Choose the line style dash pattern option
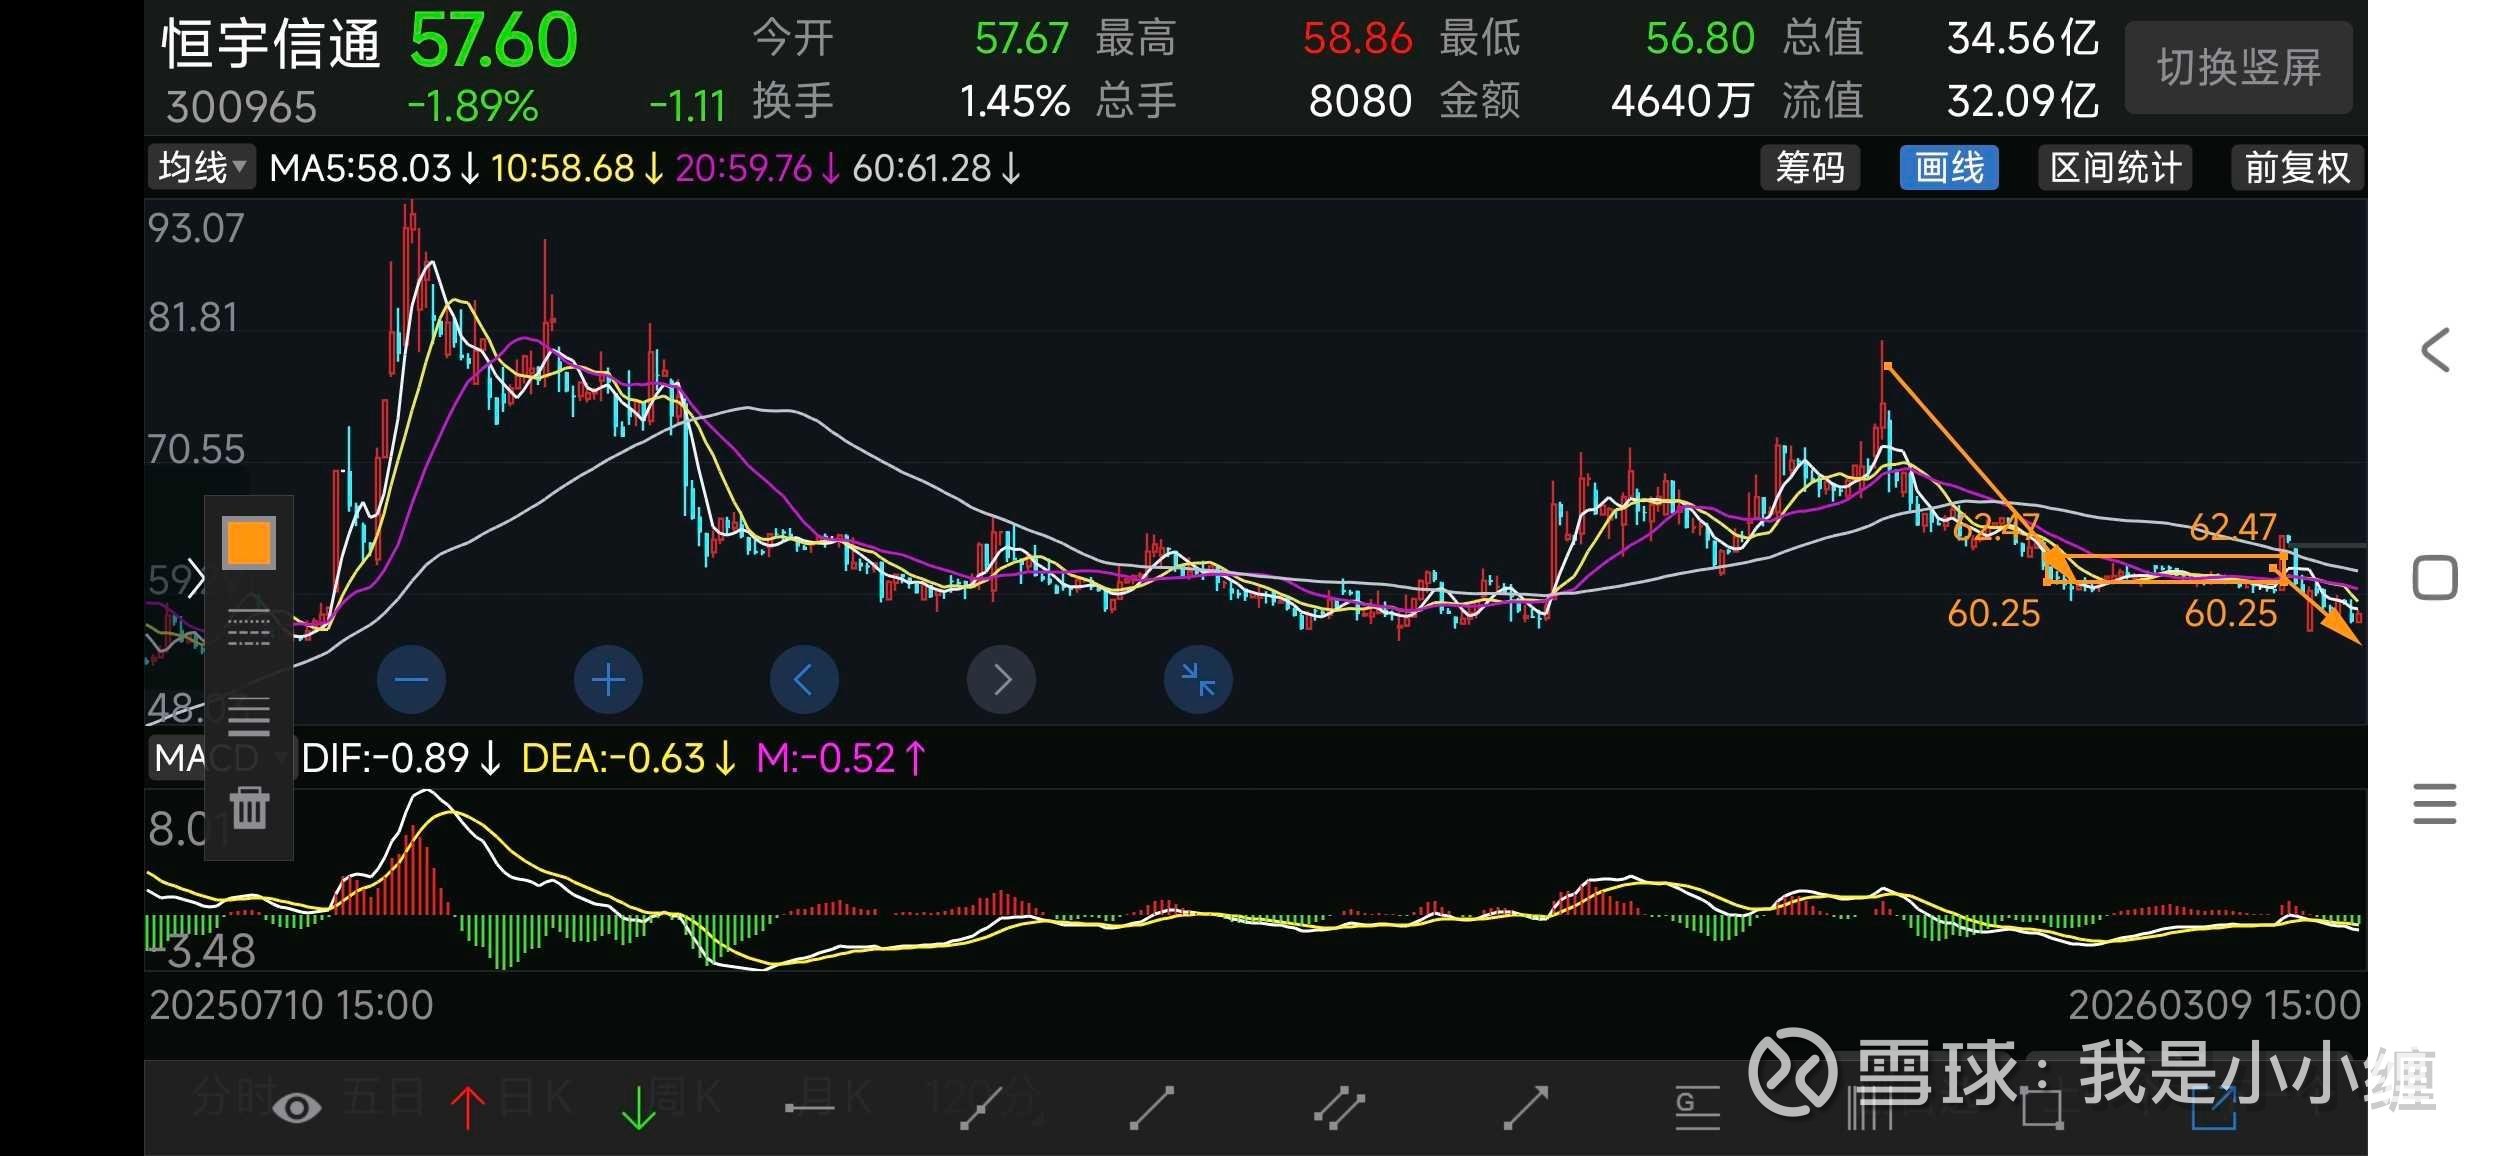Viewport: 2510px width, 1156px height. pos(249,628)
